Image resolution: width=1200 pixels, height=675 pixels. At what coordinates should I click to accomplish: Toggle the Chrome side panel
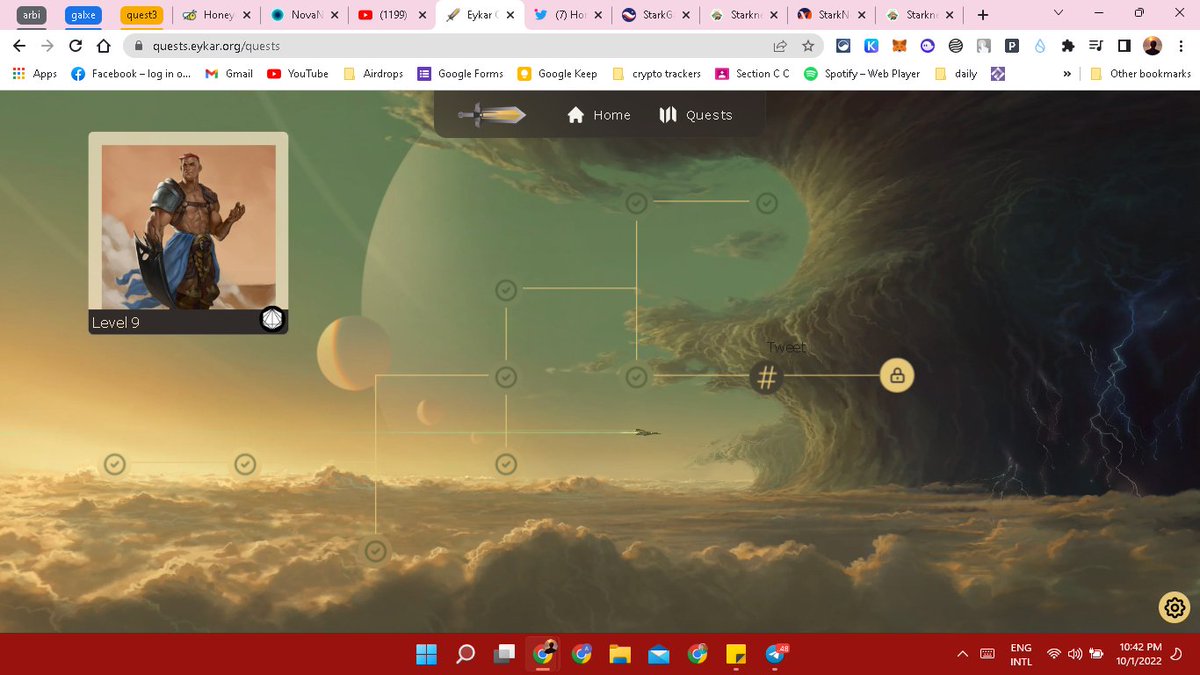(x=1124, y=46)
